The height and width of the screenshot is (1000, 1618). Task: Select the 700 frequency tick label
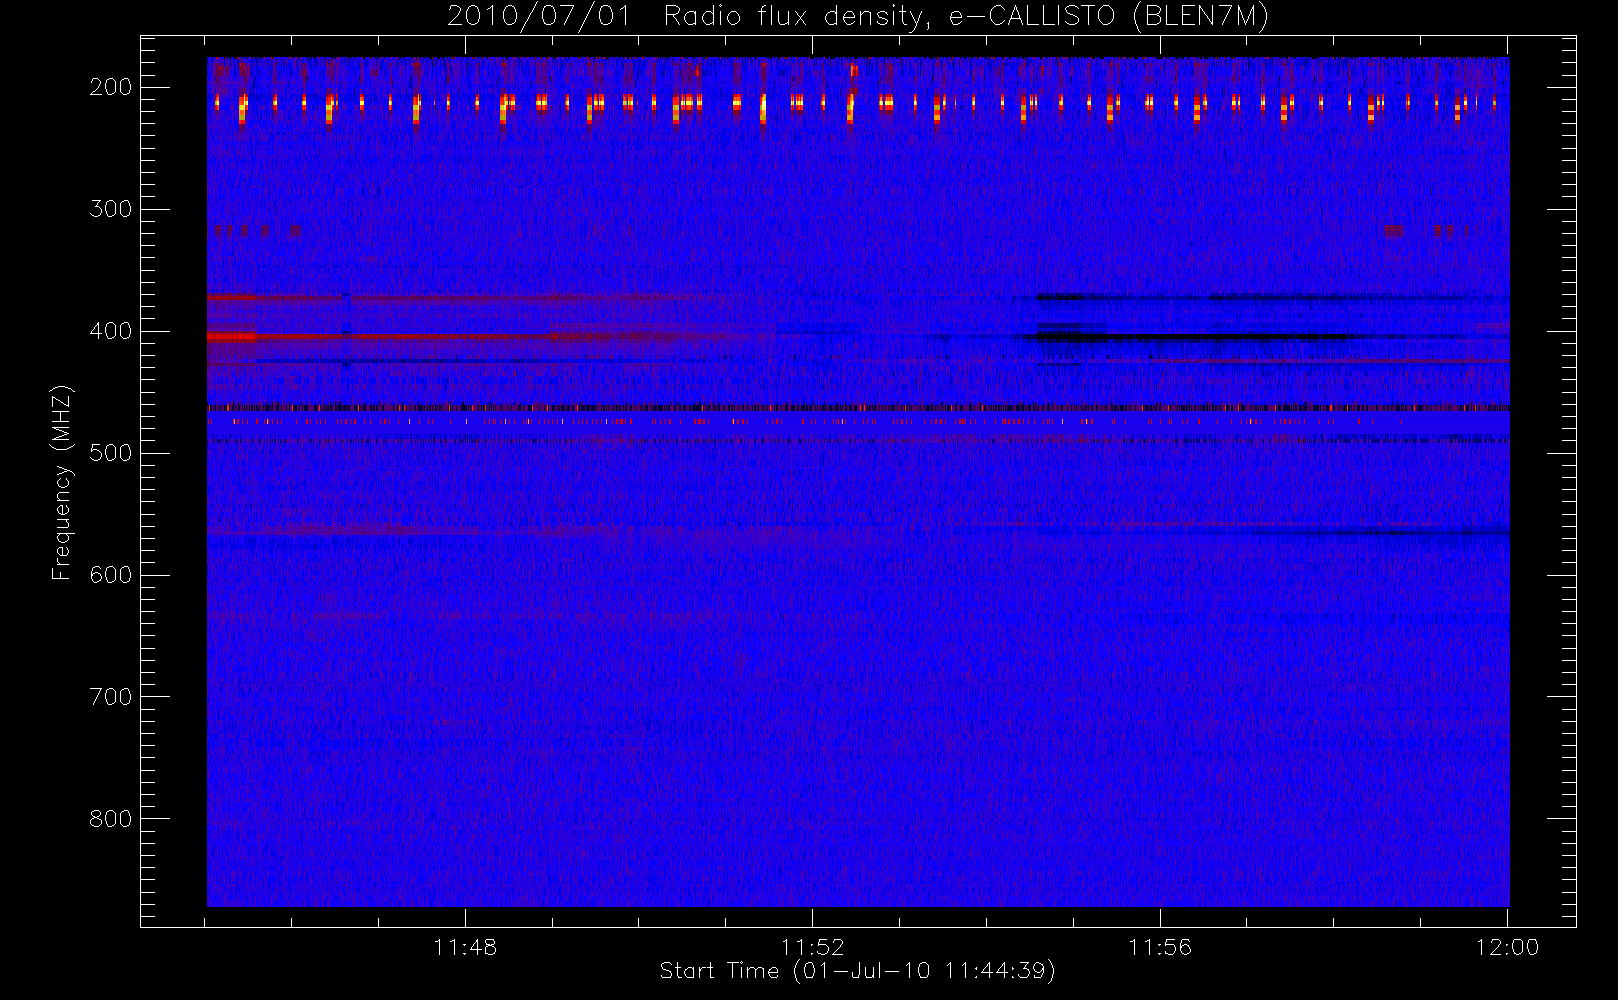tap(111, 697)
